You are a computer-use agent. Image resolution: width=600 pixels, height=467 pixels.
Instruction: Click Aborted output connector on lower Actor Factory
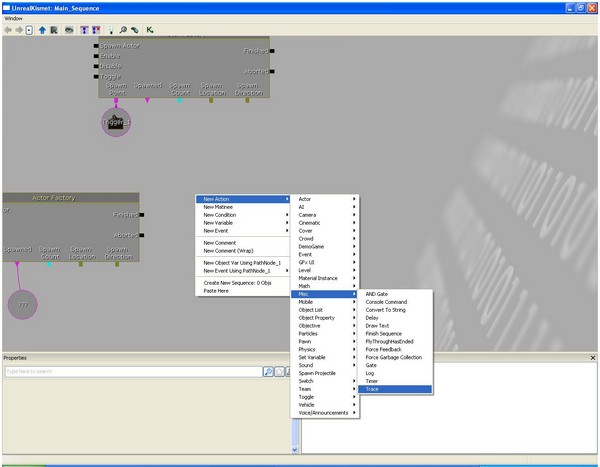[x=142, y=235]
